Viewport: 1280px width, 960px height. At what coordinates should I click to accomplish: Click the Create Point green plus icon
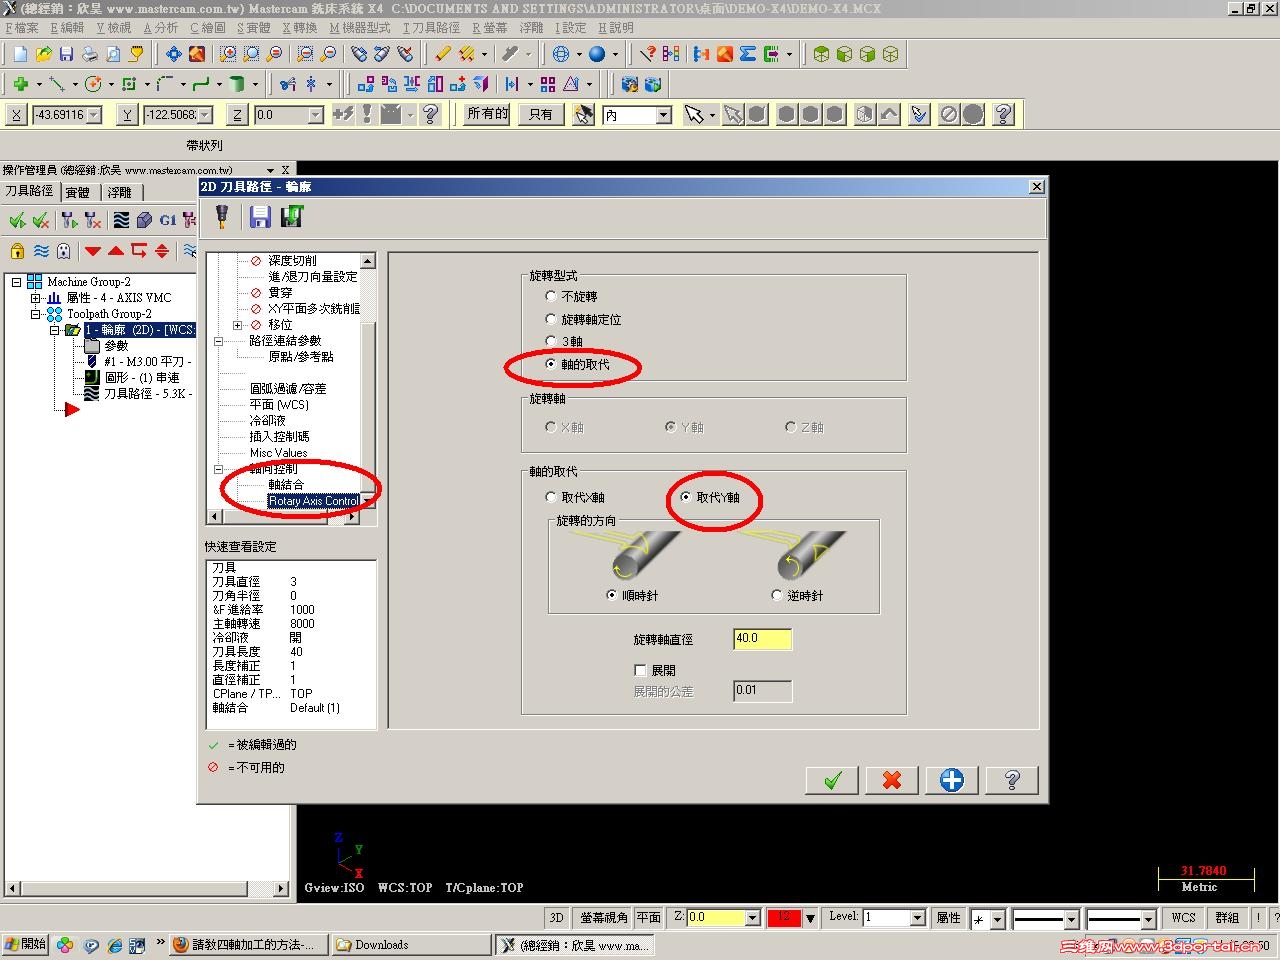coord(20,84)
